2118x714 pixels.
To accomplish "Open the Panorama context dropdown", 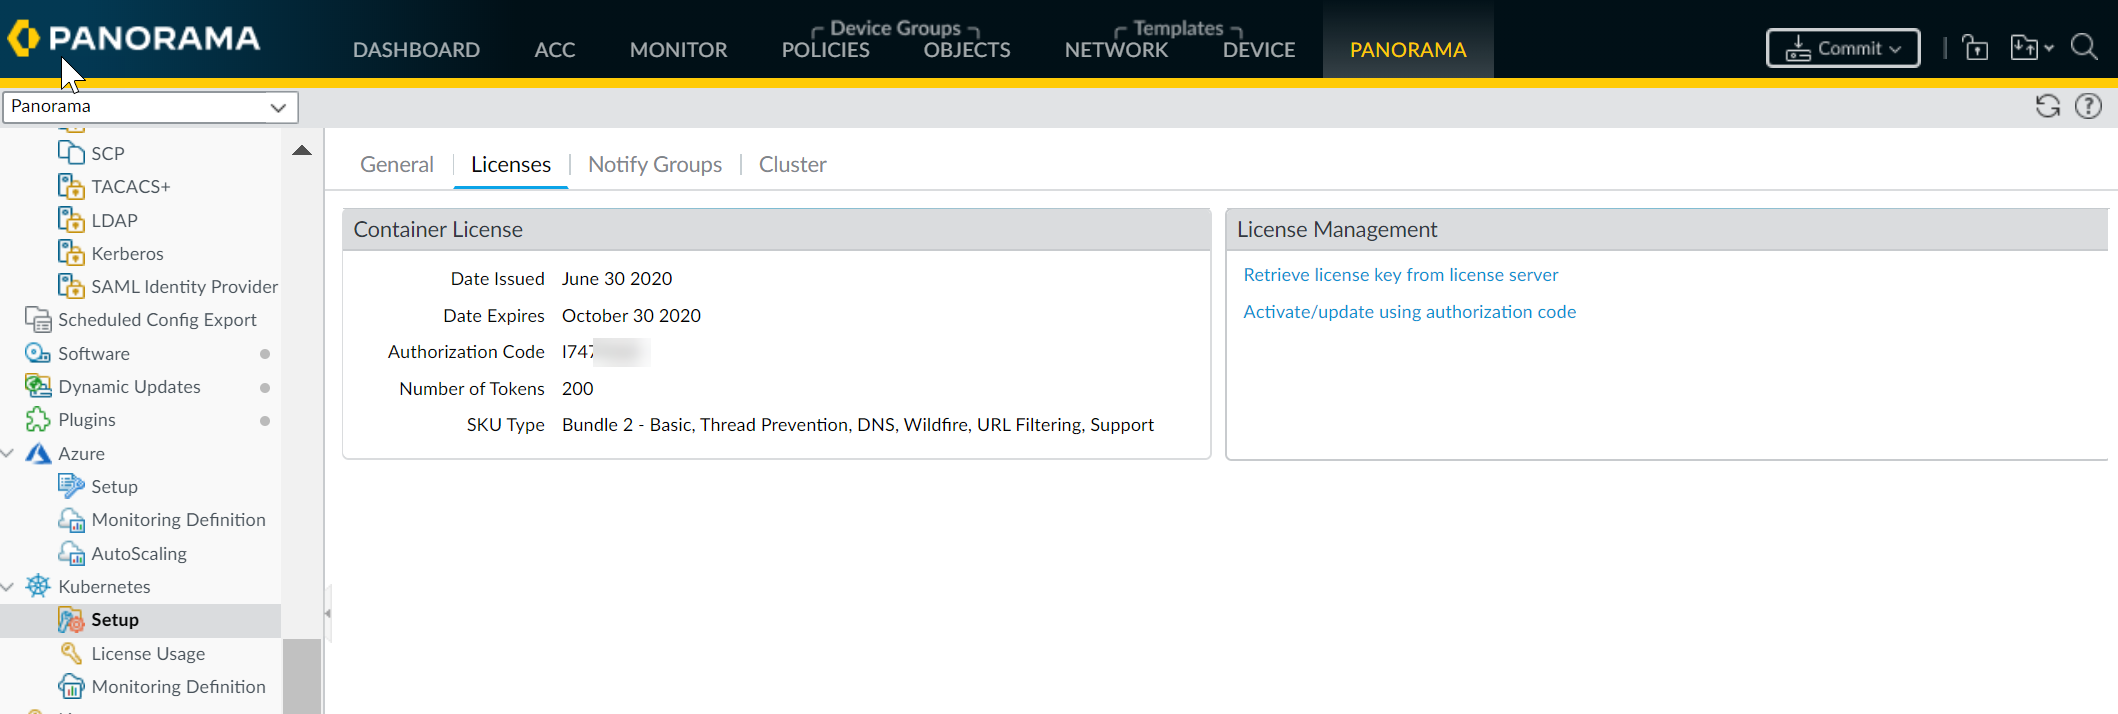I will 150,107.
